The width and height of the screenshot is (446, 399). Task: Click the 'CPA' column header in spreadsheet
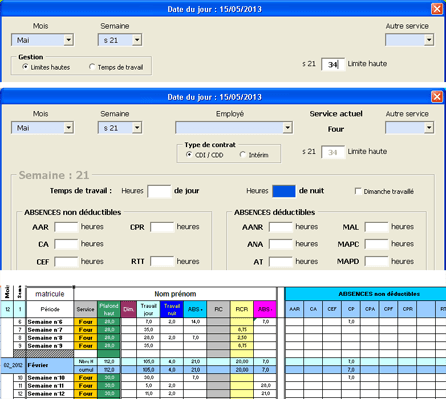coord(370,309)
